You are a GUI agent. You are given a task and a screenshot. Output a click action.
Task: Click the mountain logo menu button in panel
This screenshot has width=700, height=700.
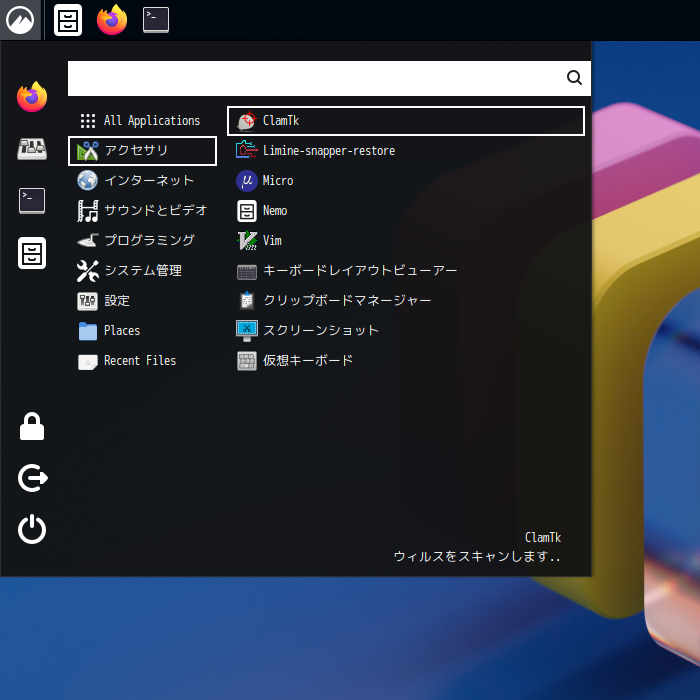point(20,20)
